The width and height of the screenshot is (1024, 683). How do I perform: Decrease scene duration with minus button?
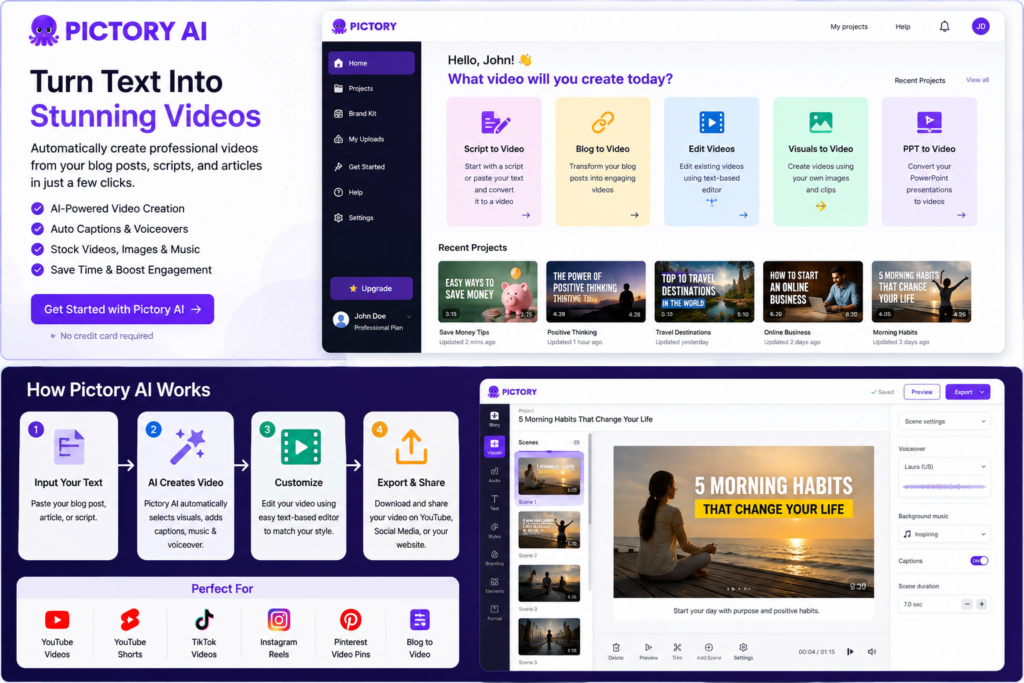point(967,604)
